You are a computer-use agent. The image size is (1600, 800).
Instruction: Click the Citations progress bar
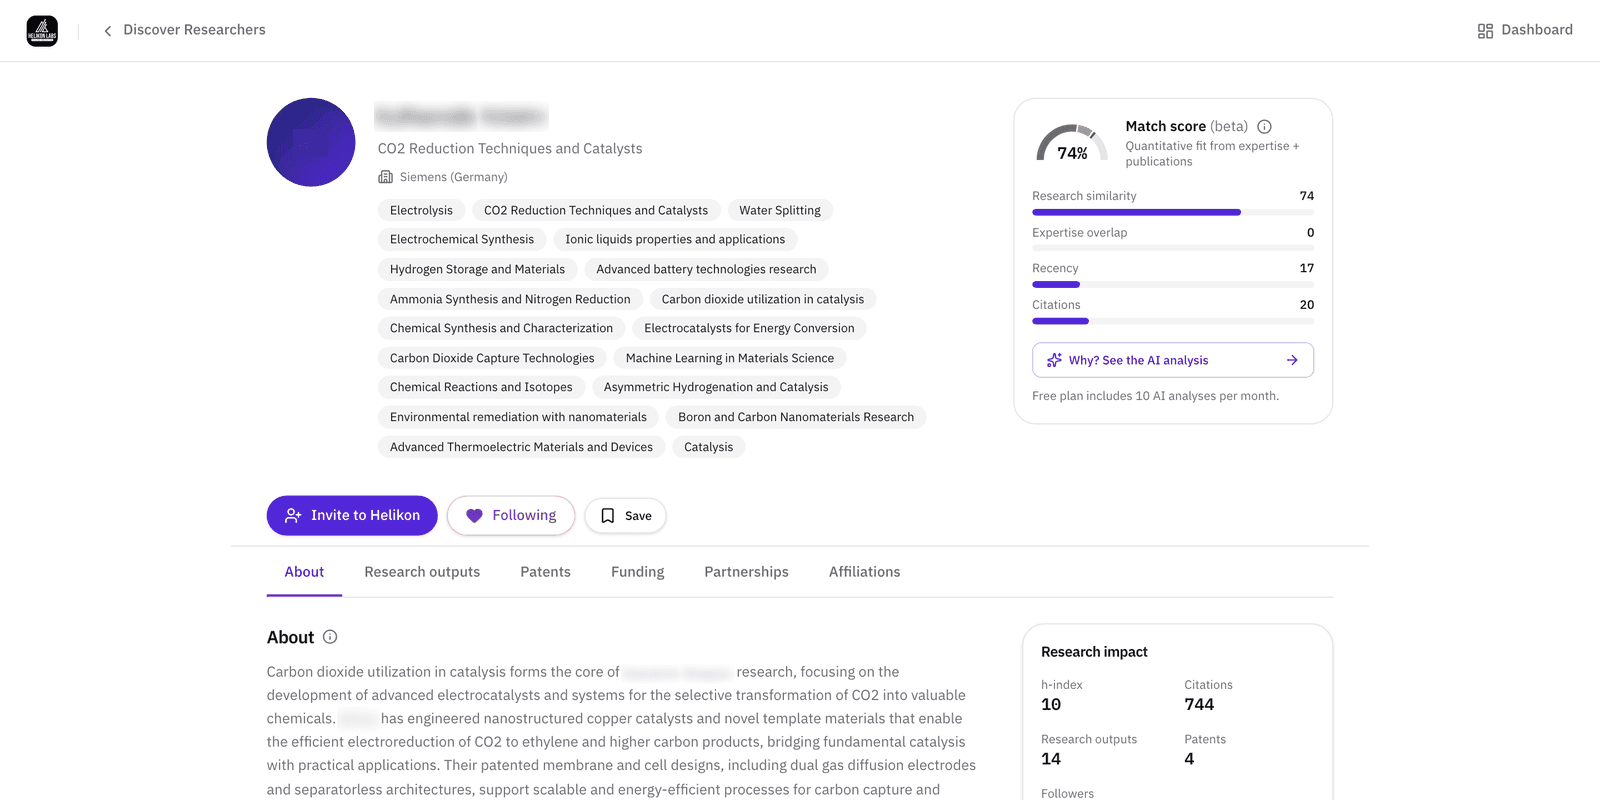coord(1173,321)
